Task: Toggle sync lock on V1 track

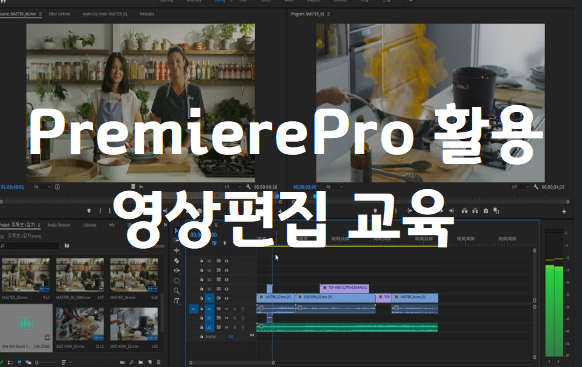Action: click(x=219, y=298)
